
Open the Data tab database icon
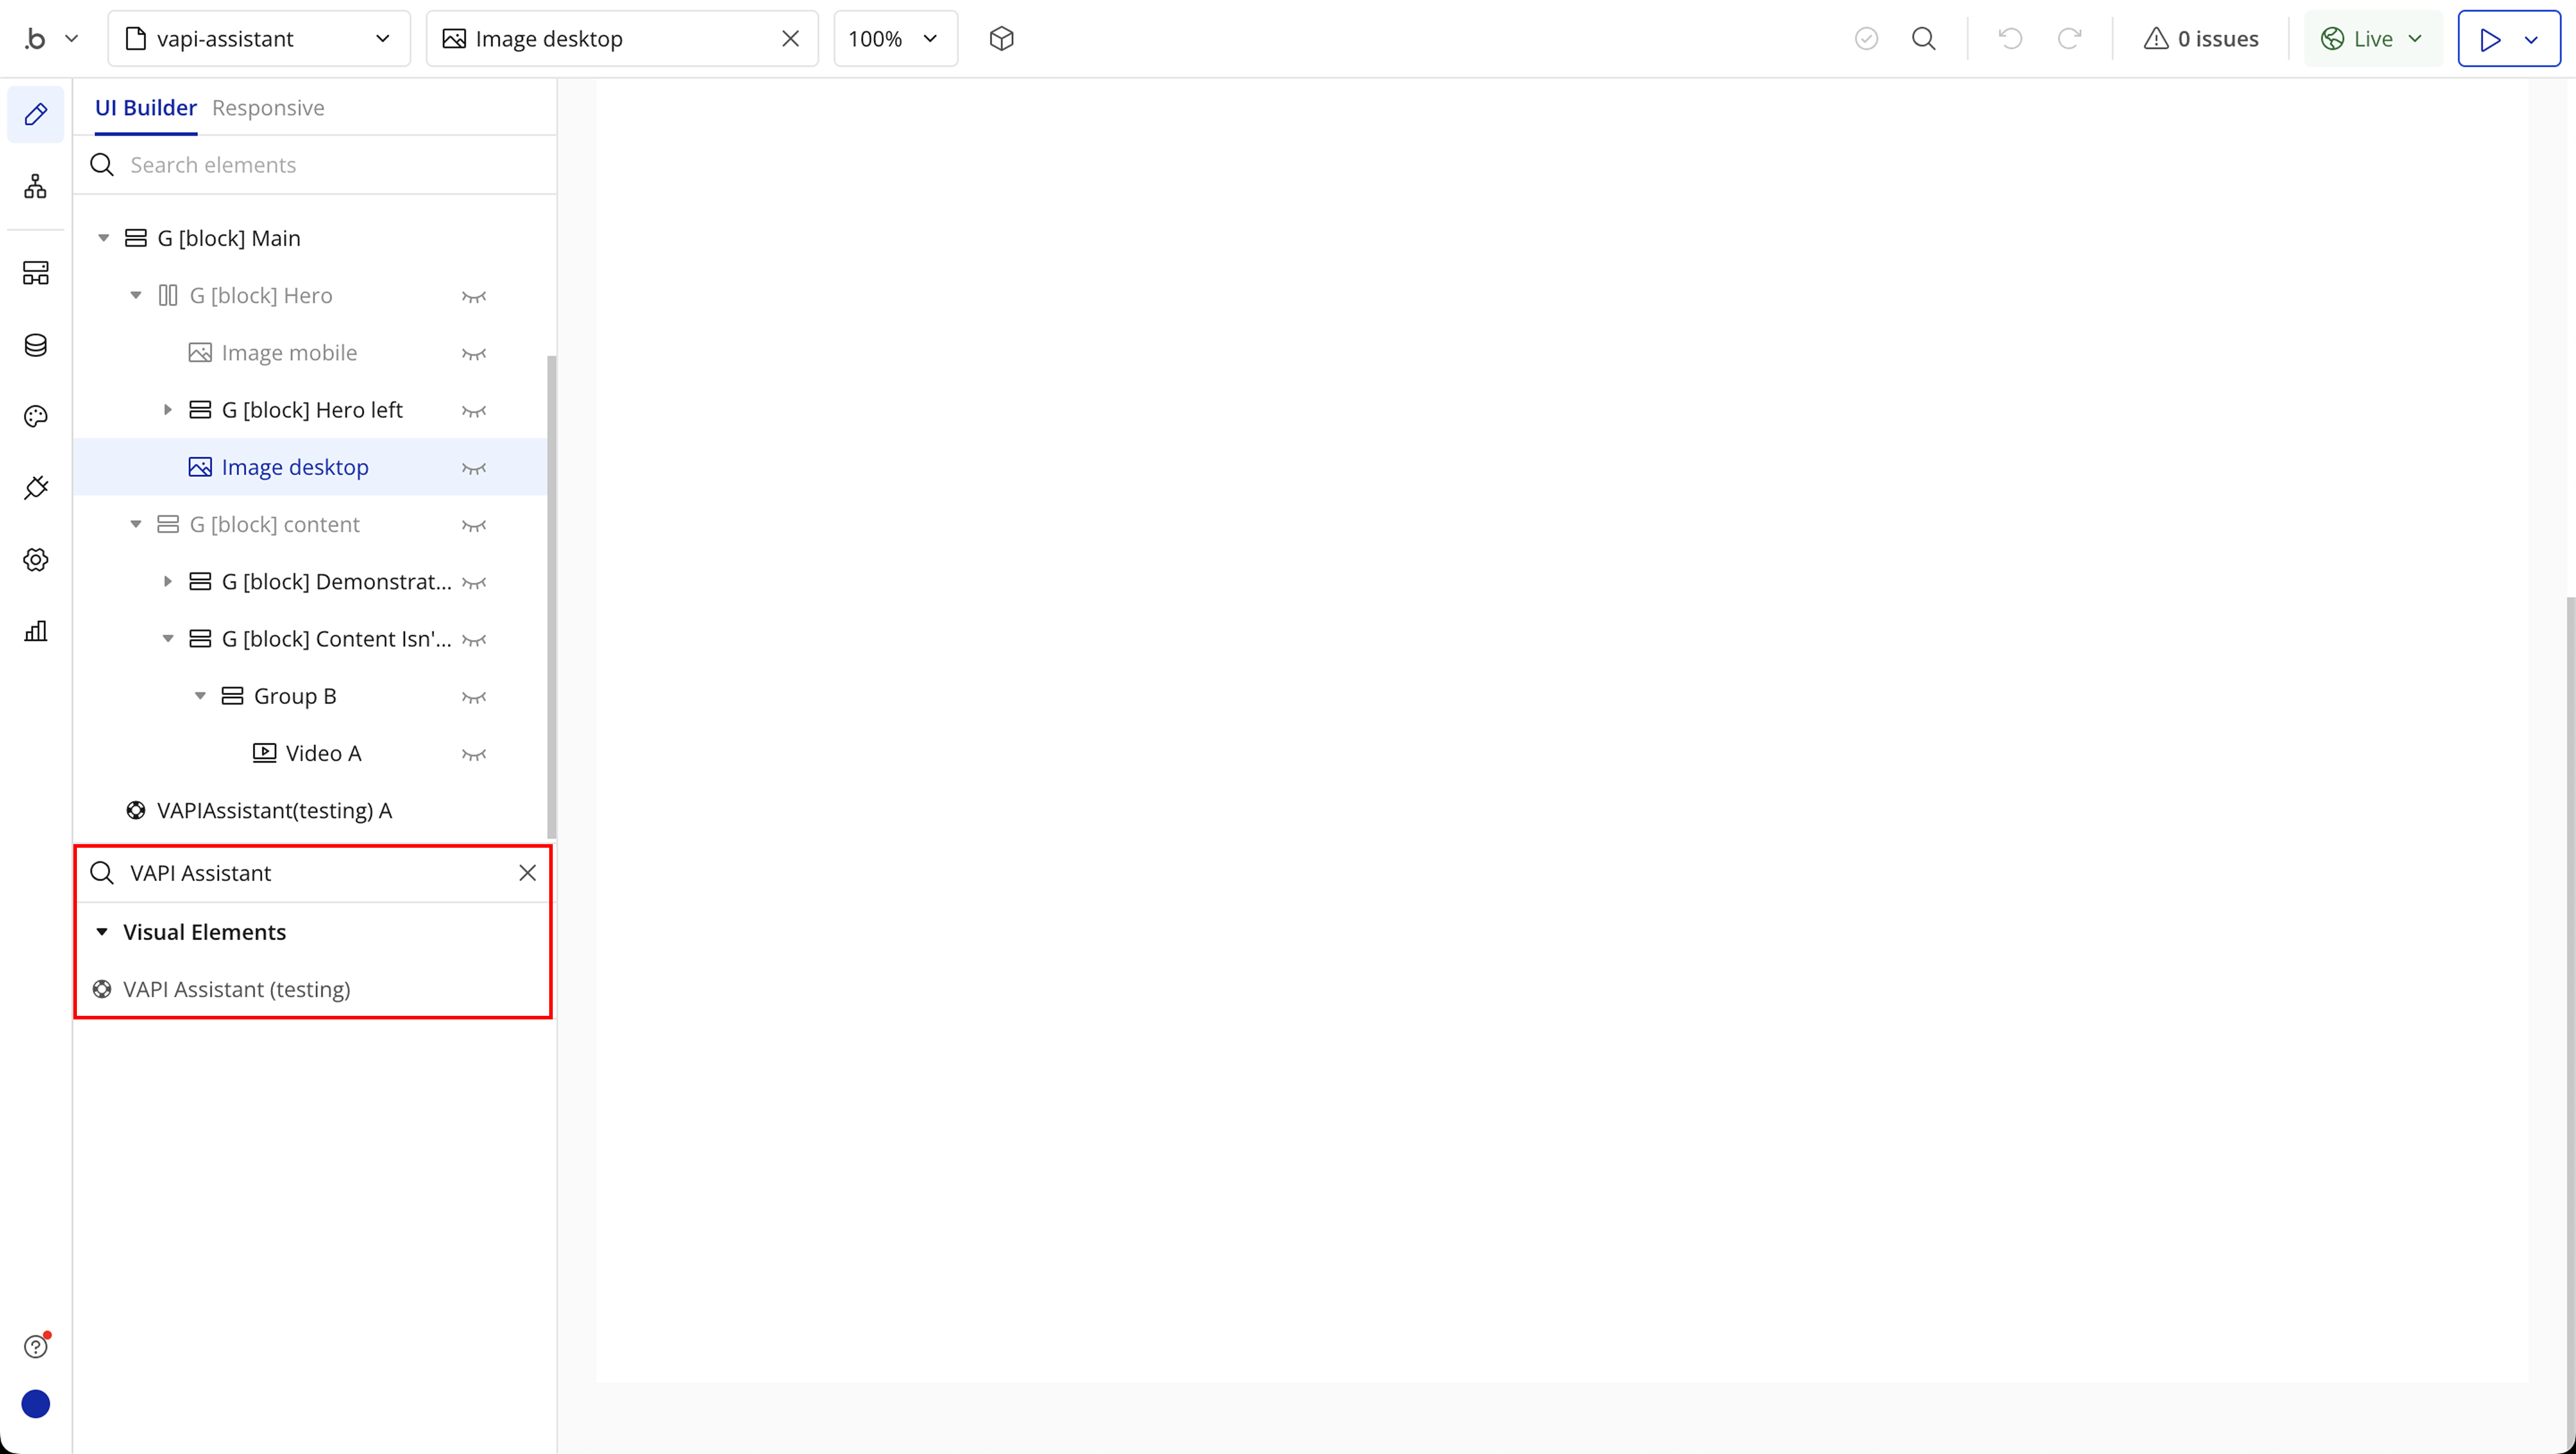pos(36,345)
